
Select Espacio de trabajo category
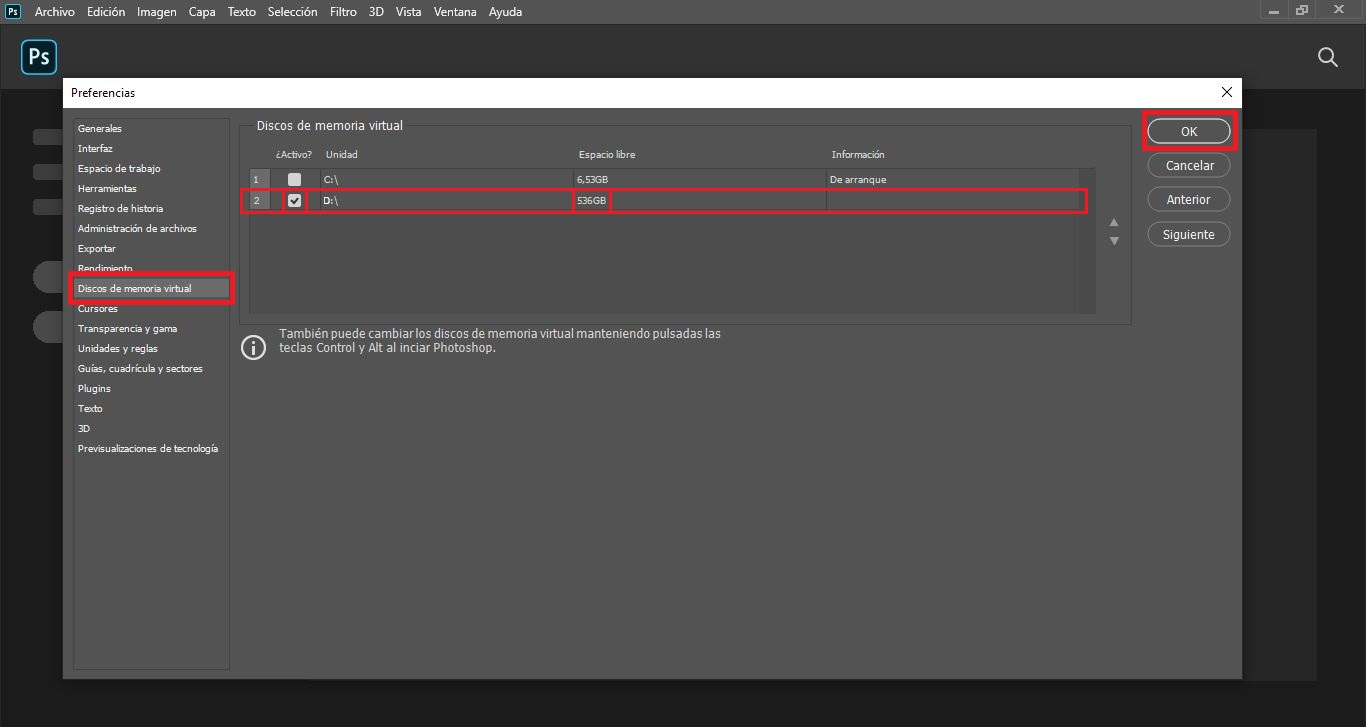coord(119,168)
